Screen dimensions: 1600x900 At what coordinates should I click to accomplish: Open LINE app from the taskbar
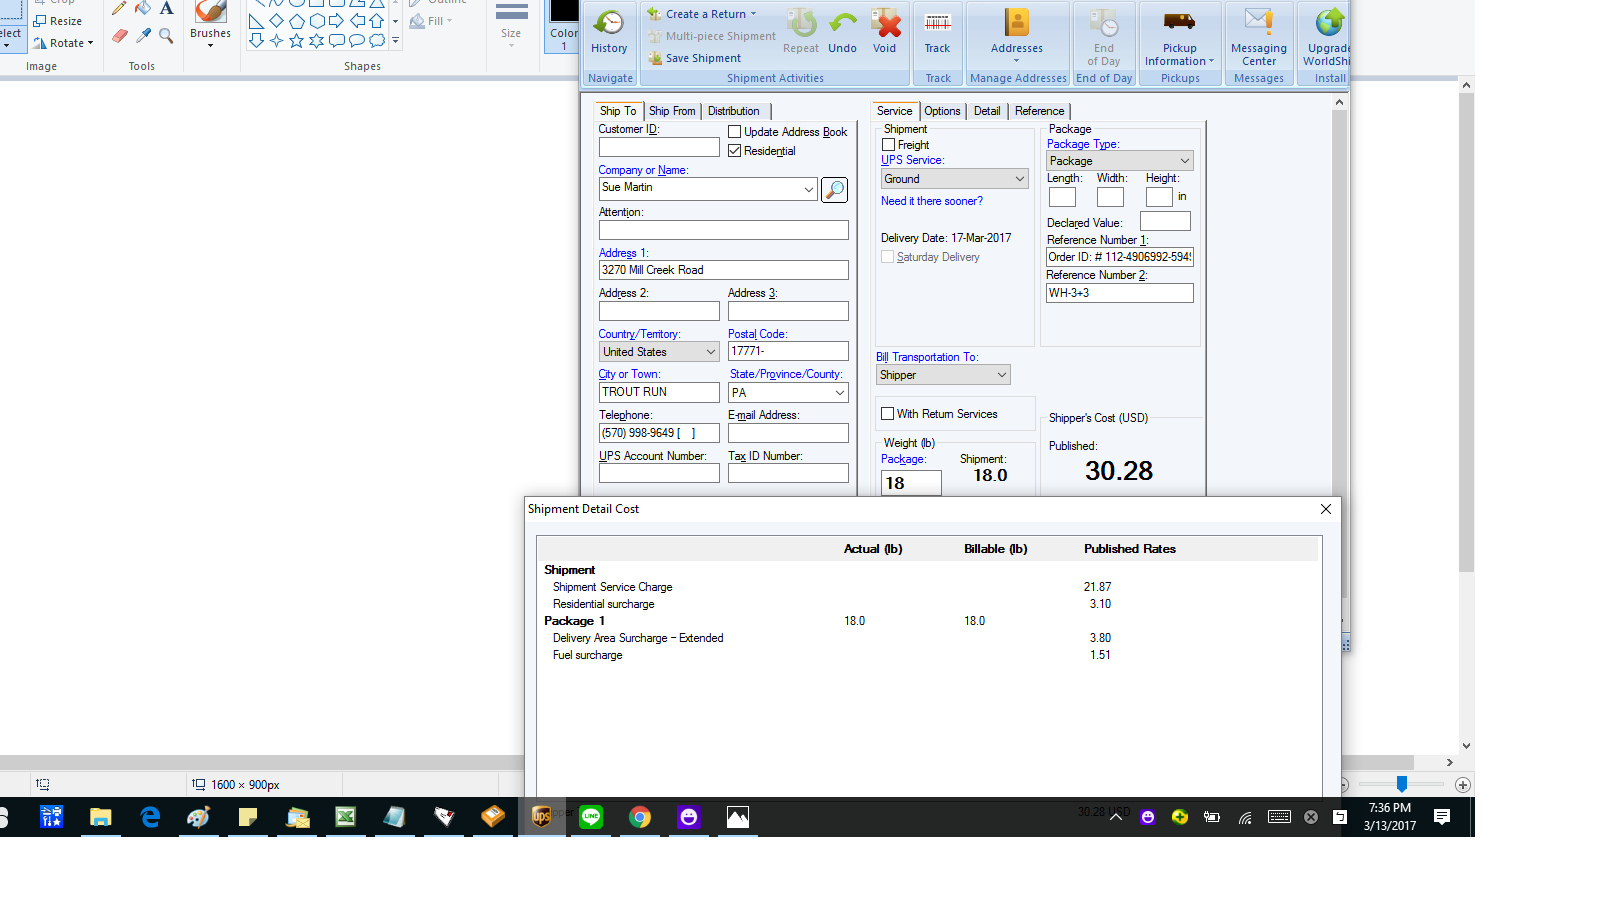[591, 817]
